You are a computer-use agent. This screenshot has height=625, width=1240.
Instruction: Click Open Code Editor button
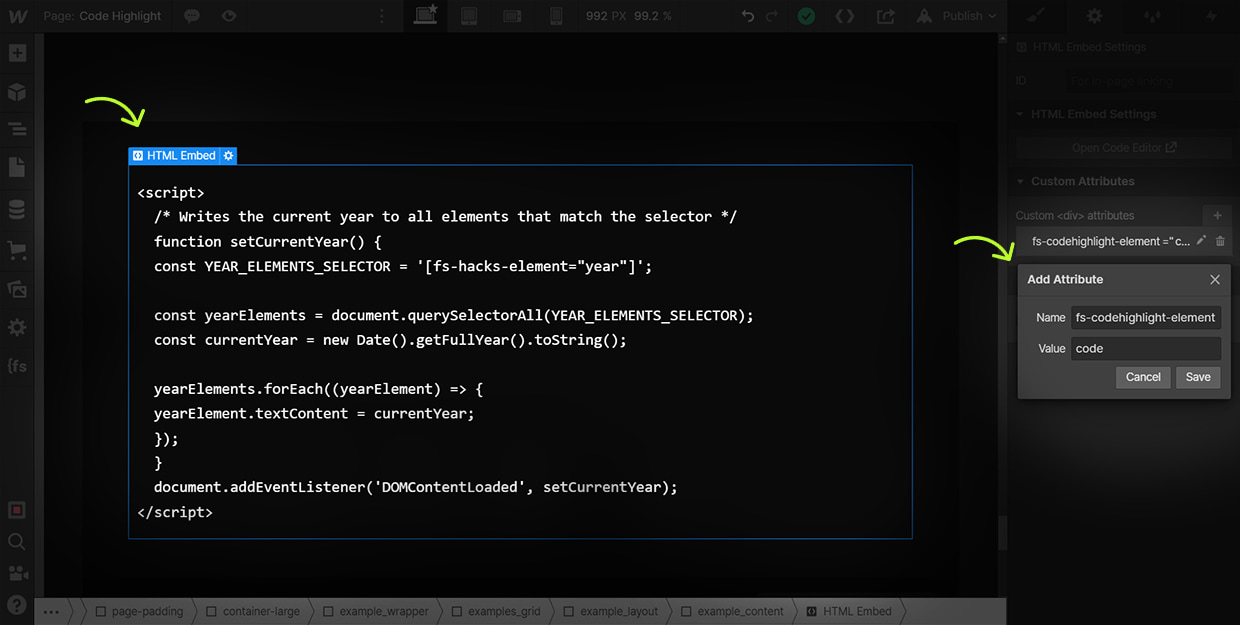click(x=1123, y=148)
